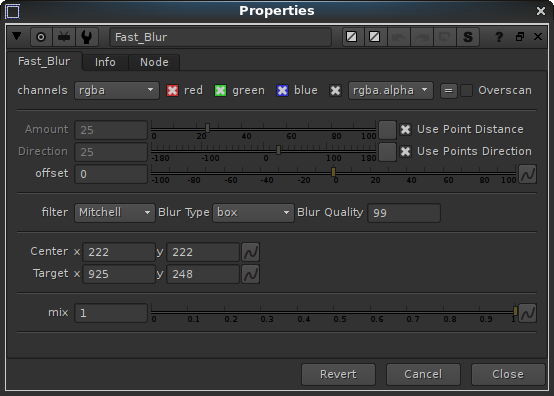Viewport: 554px width, 396px height.
Task: Click the Blur Quality field showing 99
Action: (x=404, y=213)
